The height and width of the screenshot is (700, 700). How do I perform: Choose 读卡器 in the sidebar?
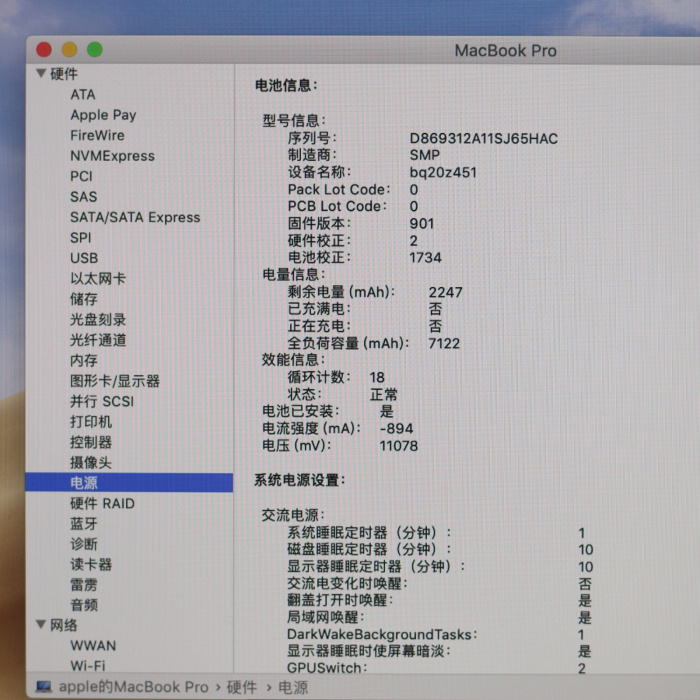(91, 565)
